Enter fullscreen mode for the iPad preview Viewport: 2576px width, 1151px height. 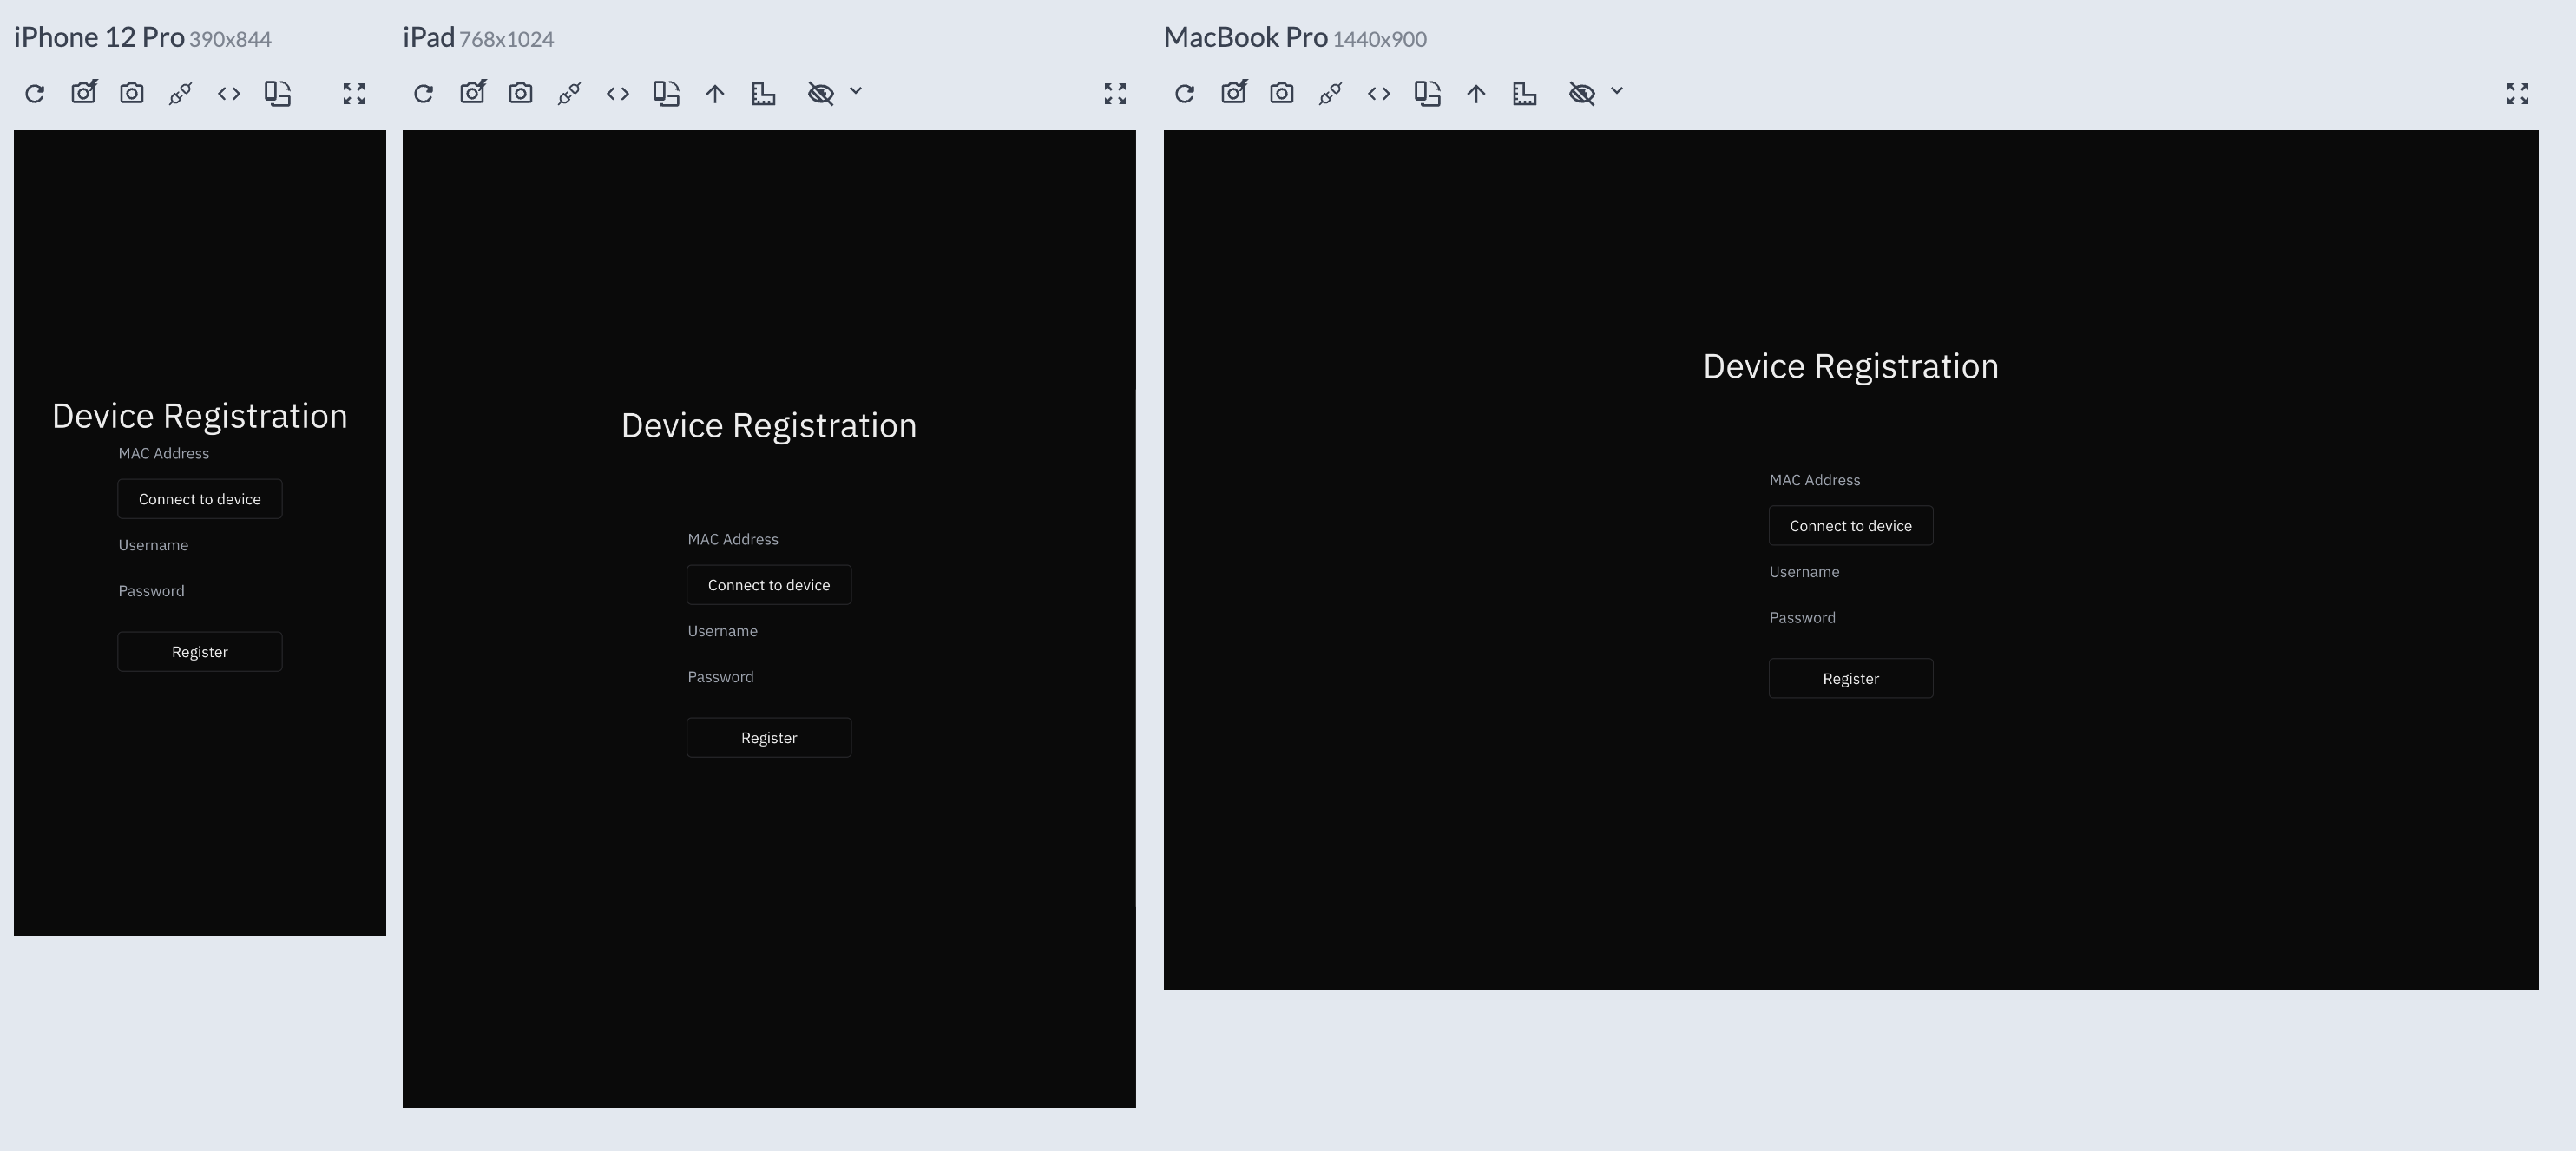(x=1114, y=93)
